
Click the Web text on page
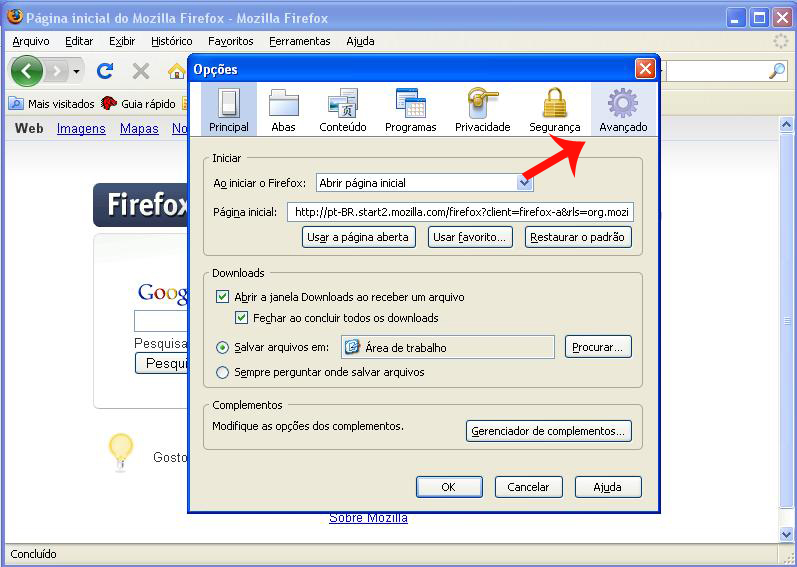point(29,129)
